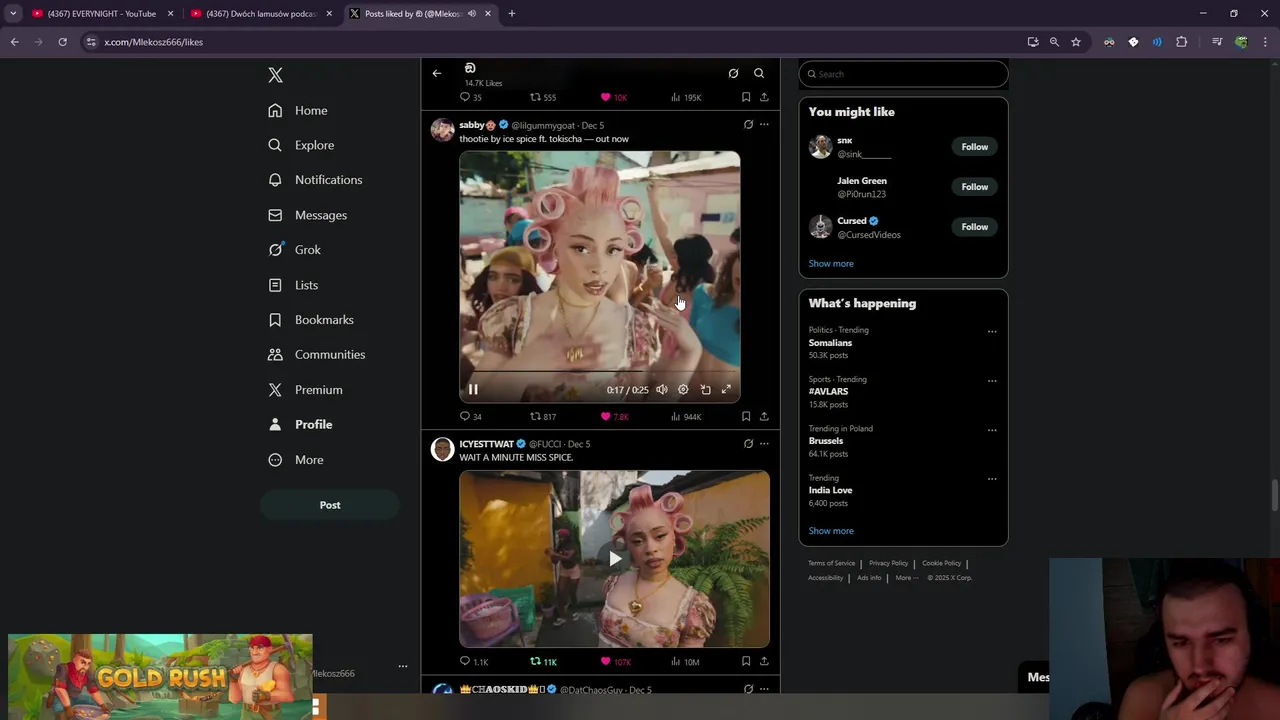Reload the page in Chrome
This screenshot has width=1280, height=720.
pyautogui.click(x=62, y=42)
